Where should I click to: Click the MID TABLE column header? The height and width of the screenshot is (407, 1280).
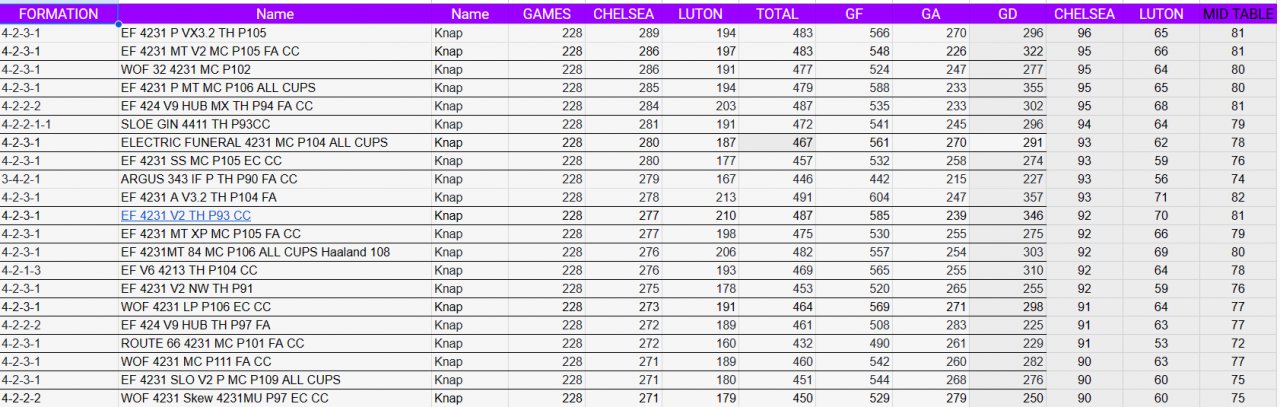pyautogui.click(x=1238, y=14)
